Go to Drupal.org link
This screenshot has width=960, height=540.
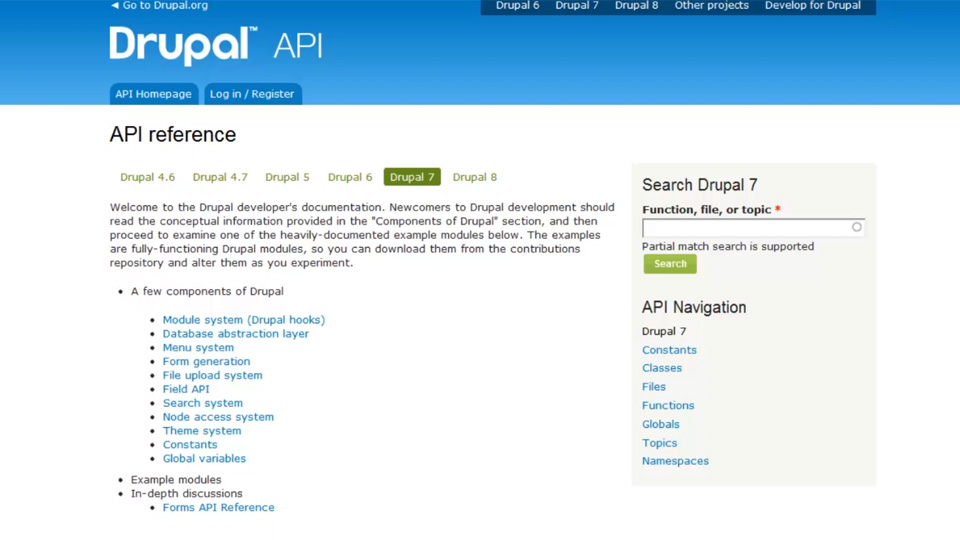pos(159,6)
